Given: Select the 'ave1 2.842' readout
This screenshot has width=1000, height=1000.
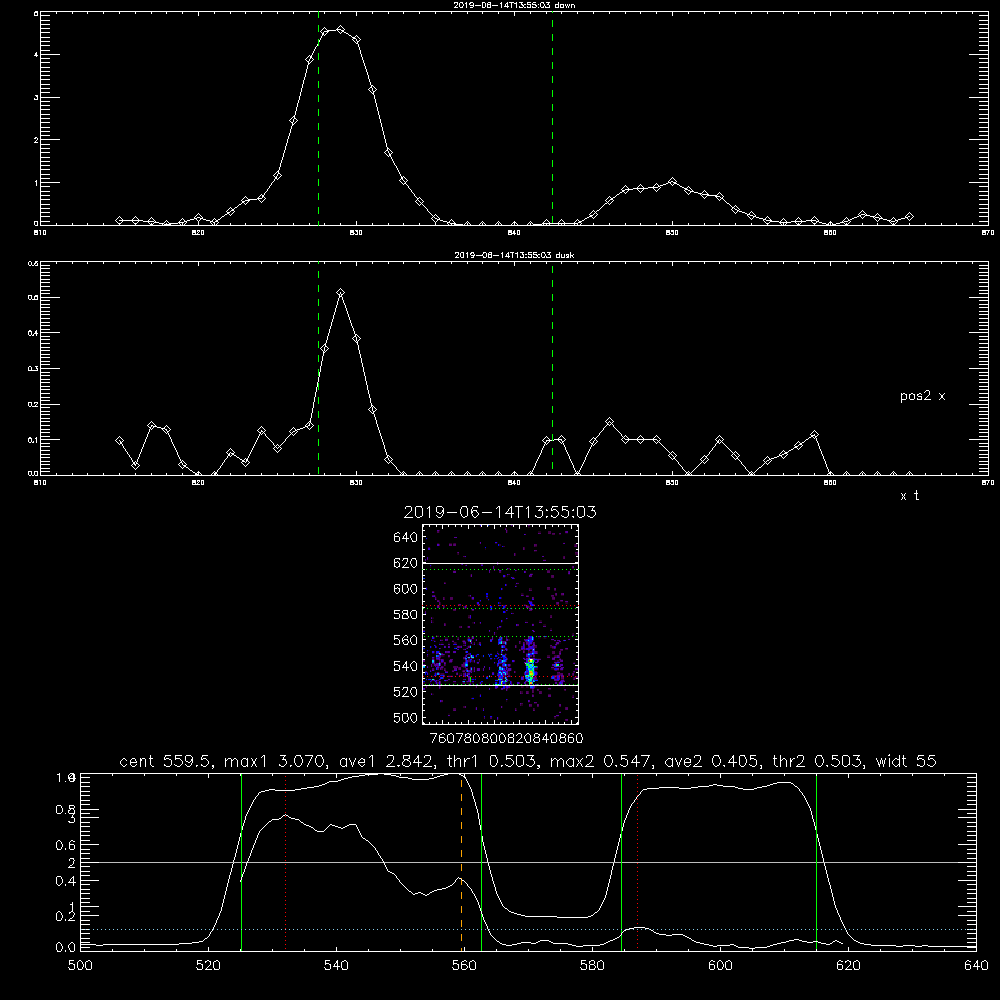Looking at the screenshot, I should point(386,761).
